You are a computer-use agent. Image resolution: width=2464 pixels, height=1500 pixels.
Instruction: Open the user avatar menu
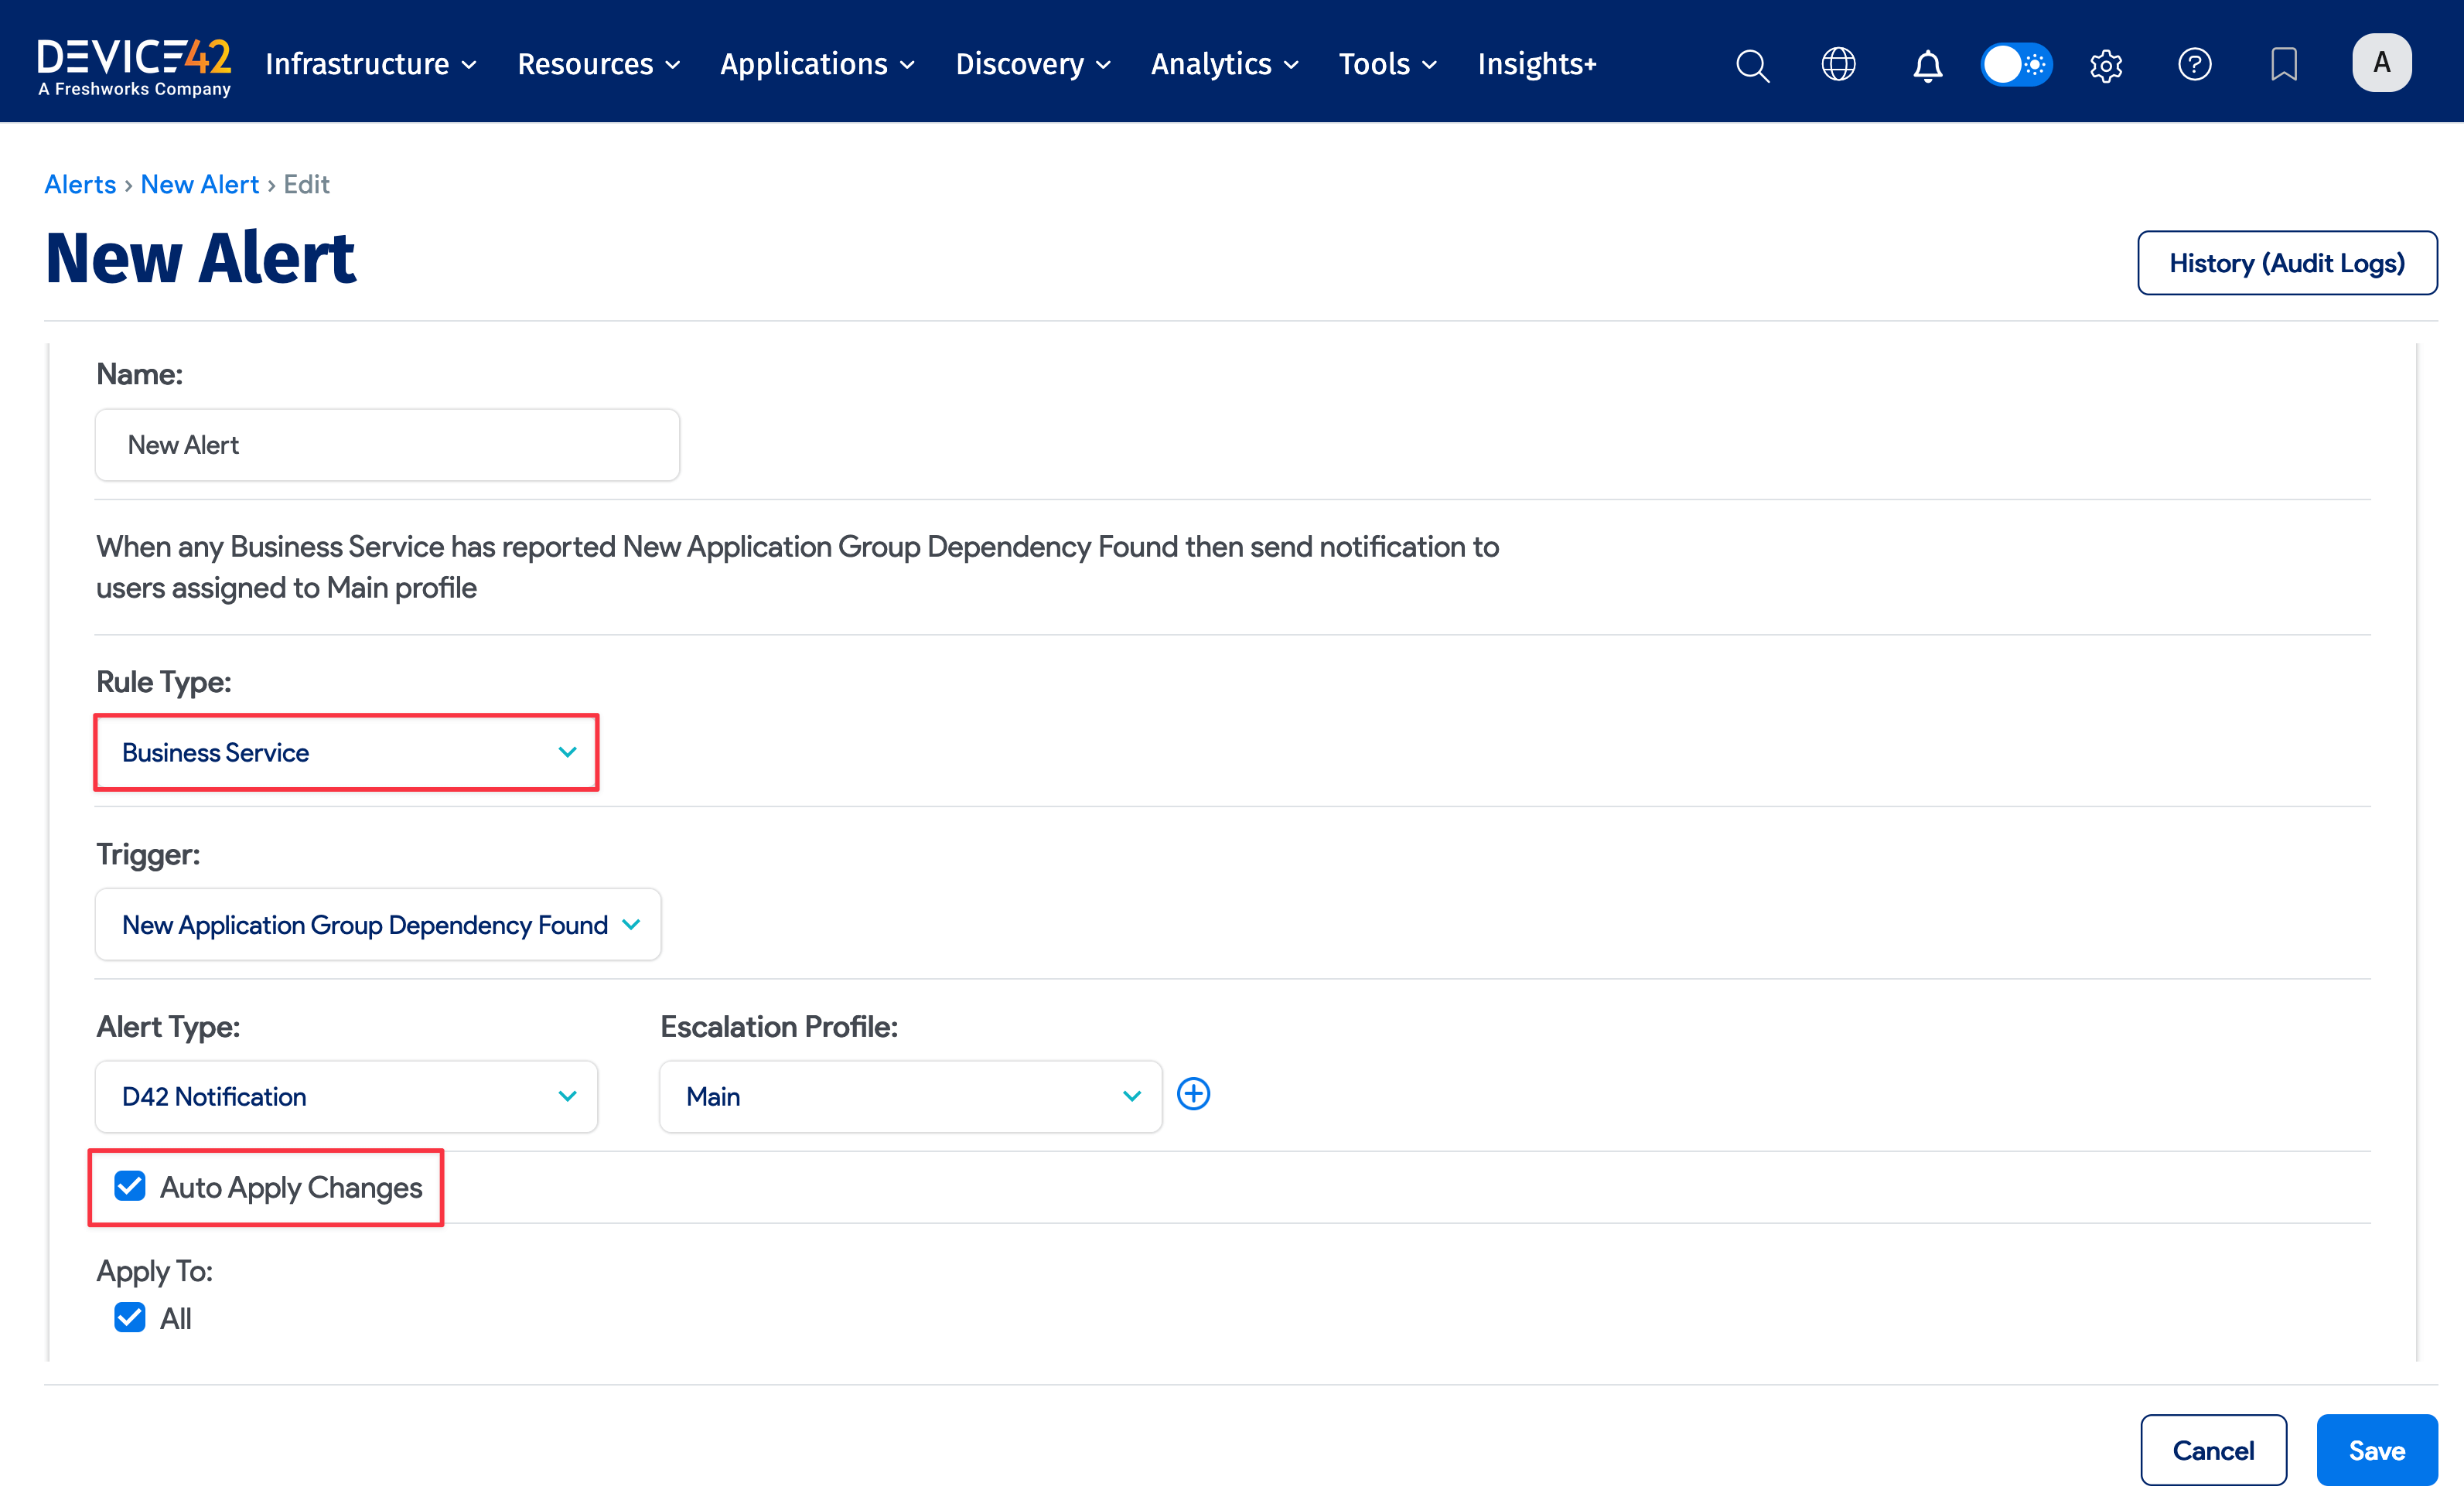tap(2382, 61)
